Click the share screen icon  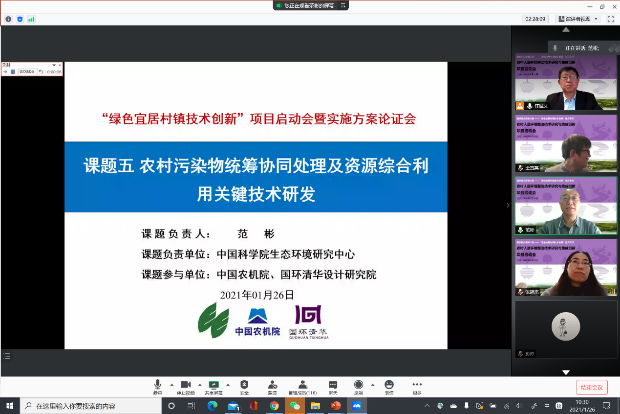tap(214, 386)
